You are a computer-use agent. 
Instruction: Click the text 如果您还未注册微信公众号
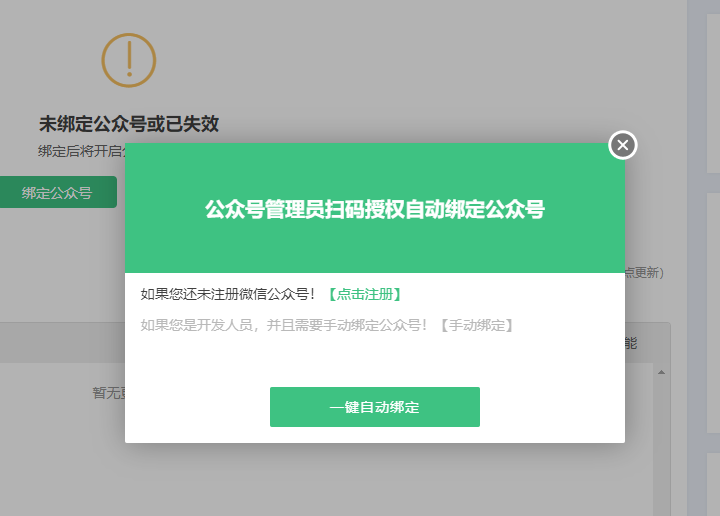point(228,294)
